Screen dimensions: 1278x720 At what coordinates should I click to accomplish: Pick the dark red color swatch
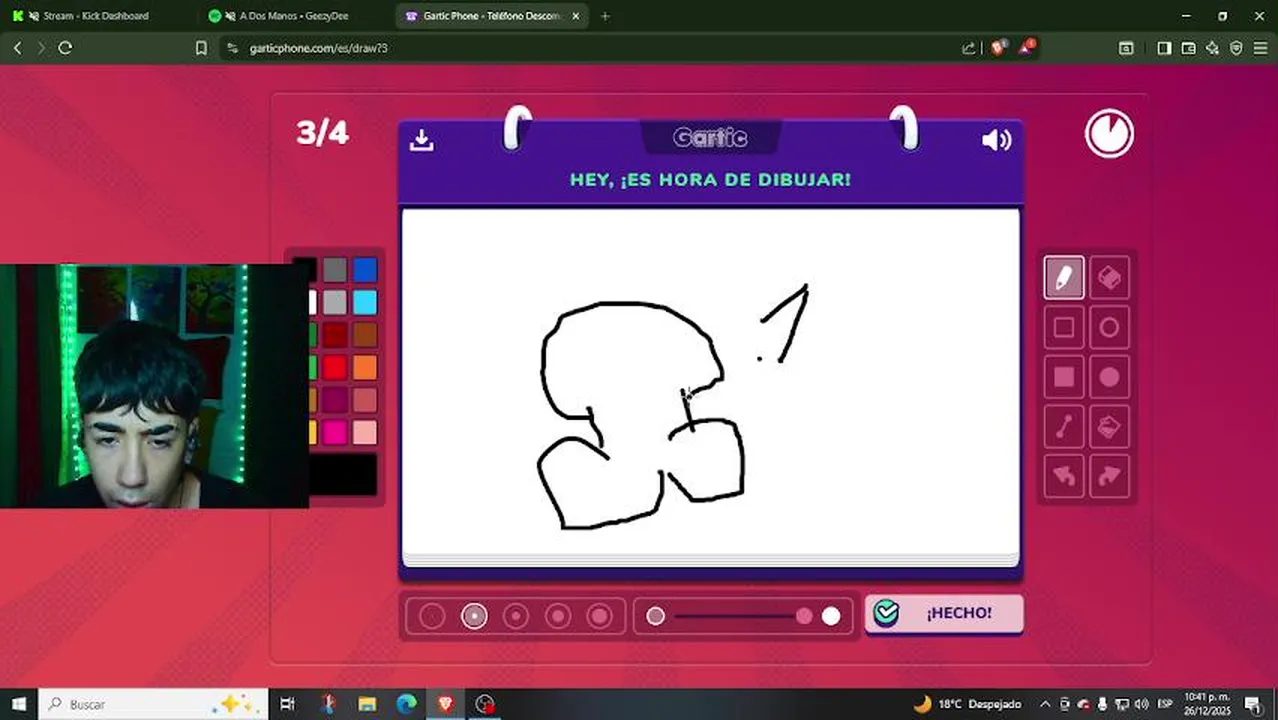click(335, 335)
